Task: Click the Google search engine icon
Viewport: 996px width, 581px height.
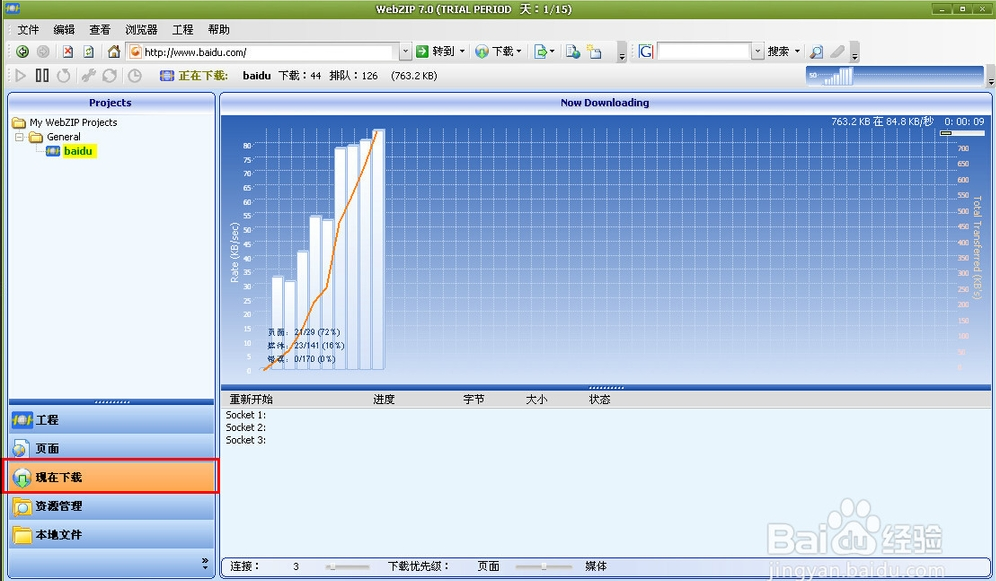Action: click(646, 52)
